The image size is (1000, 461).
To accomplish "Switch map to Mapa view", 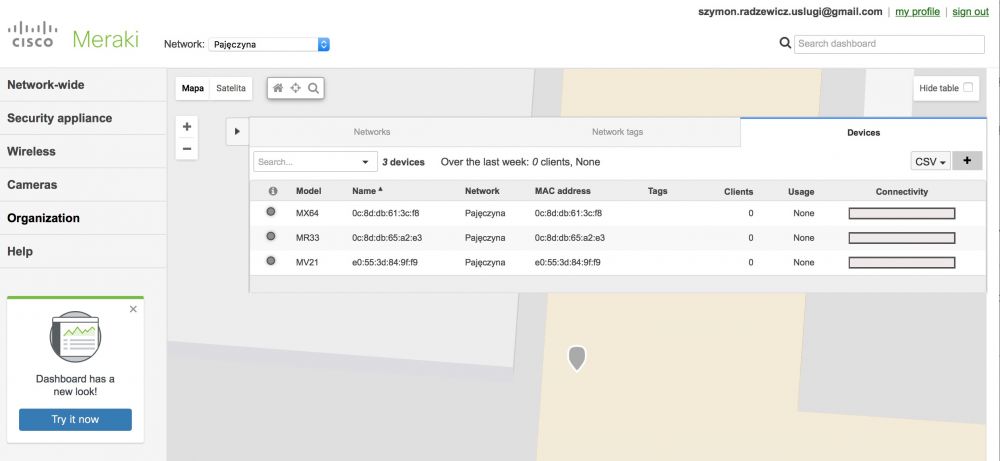I will point(193,88).
